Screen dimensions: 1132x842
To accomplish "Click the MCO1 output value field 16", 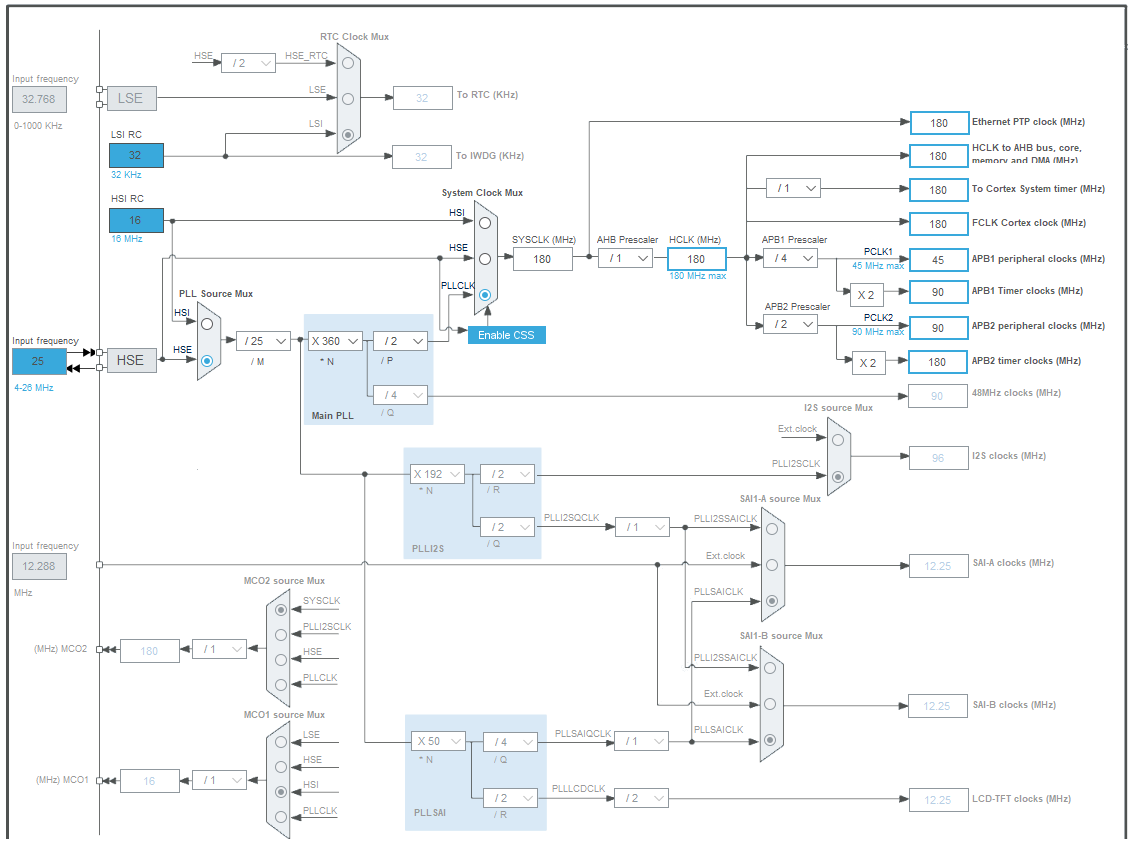I will (149, 781).
